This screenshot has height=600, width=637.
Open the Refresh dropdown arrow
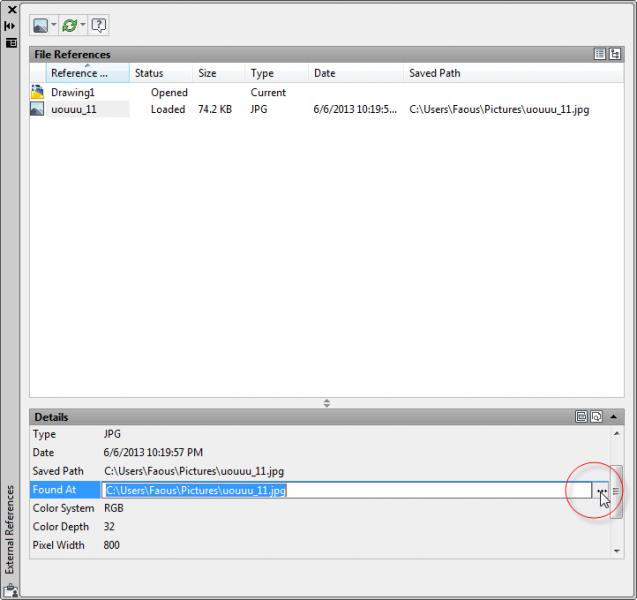83,25
